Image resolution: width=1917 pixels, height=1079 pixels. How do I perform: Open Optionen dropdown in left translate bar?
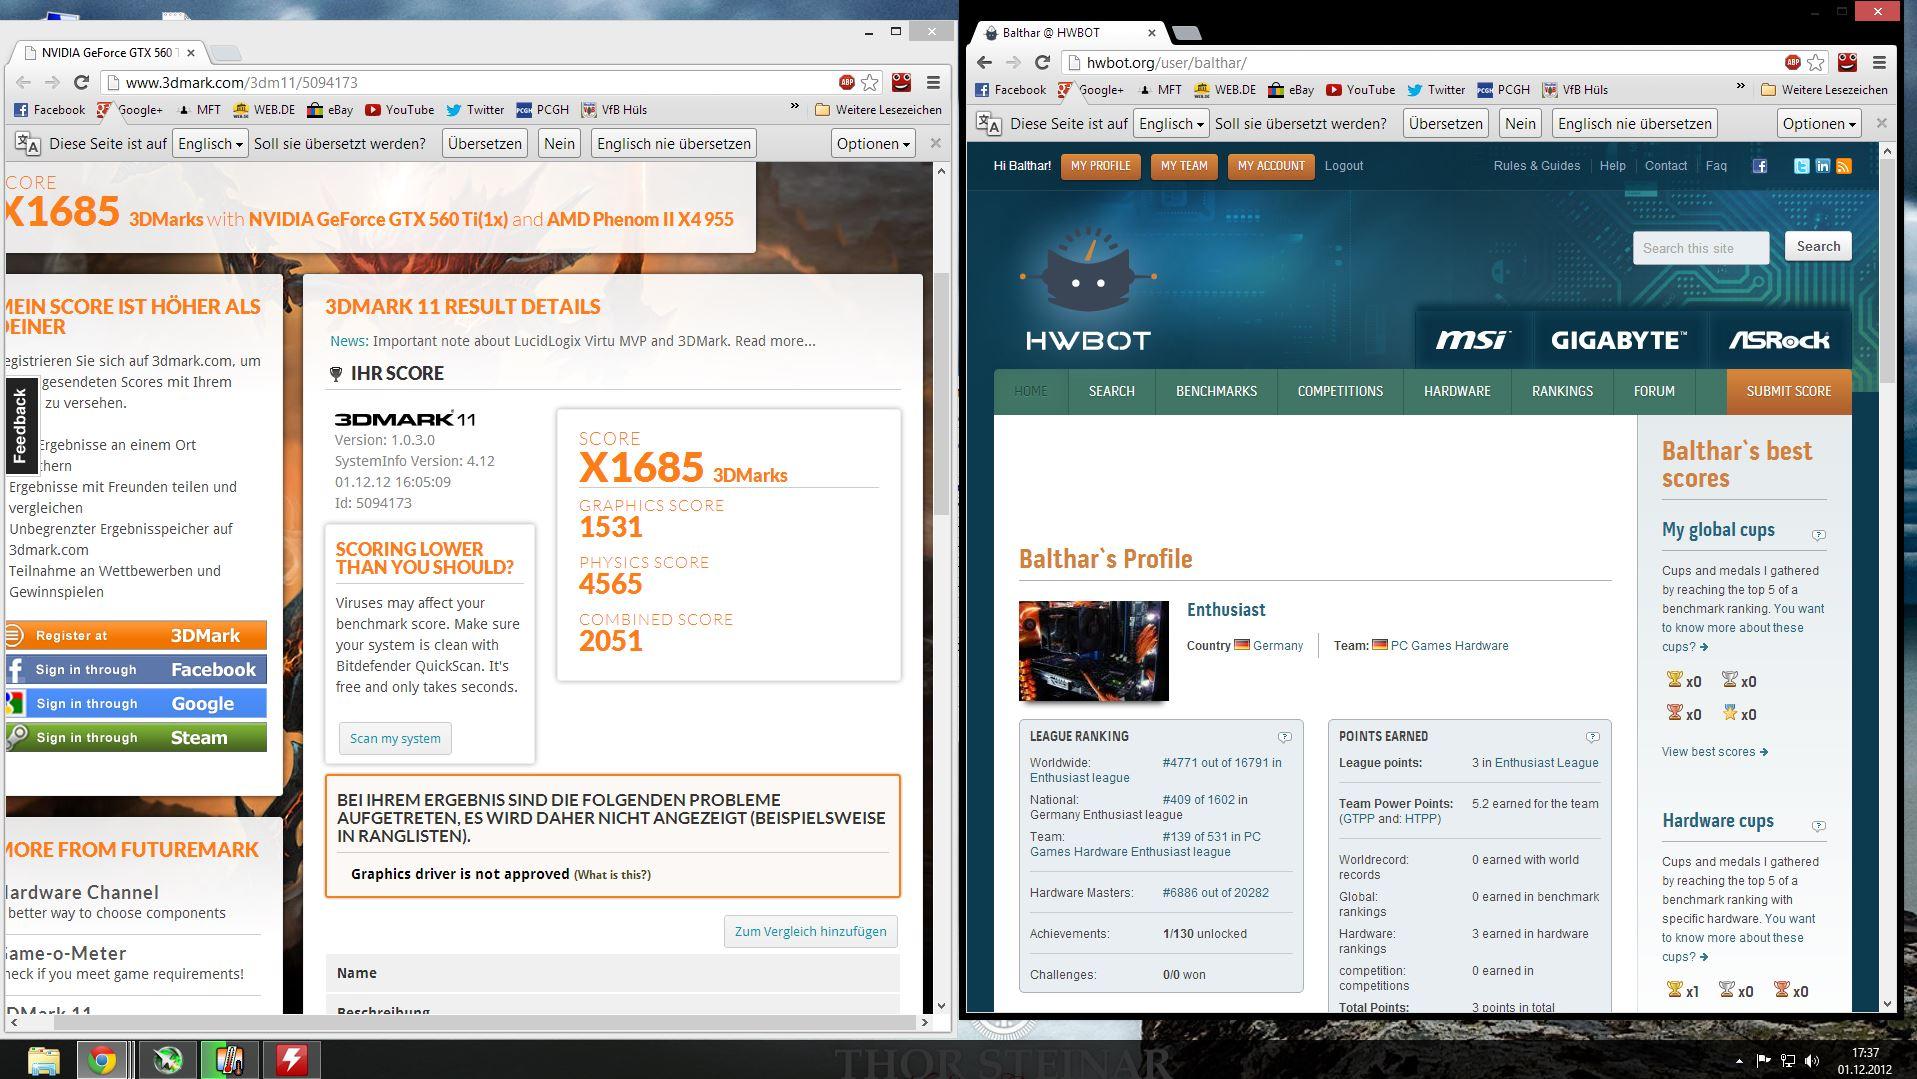(x=872, y=143)
